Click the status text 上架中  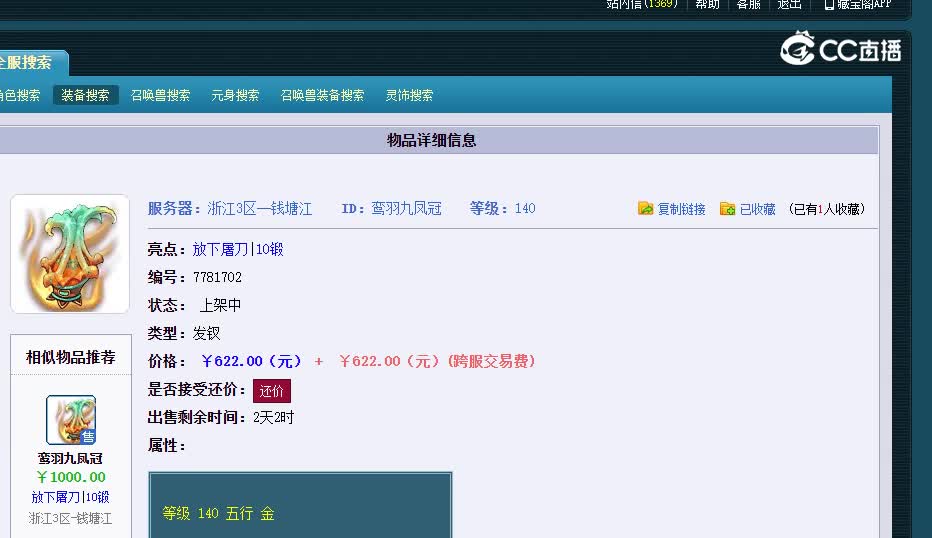pyautogui.click(x=220, y=305)
